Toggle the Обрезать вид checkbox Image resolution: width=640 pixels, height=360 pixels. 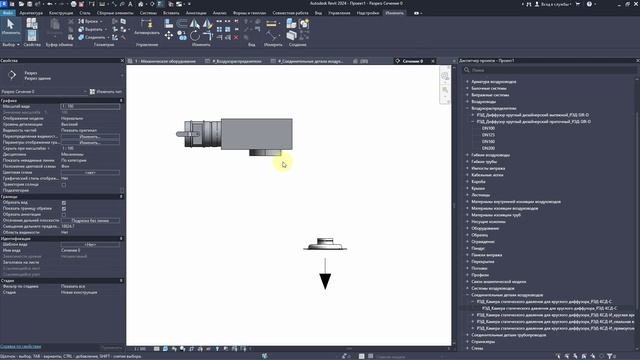coord(64,202)
